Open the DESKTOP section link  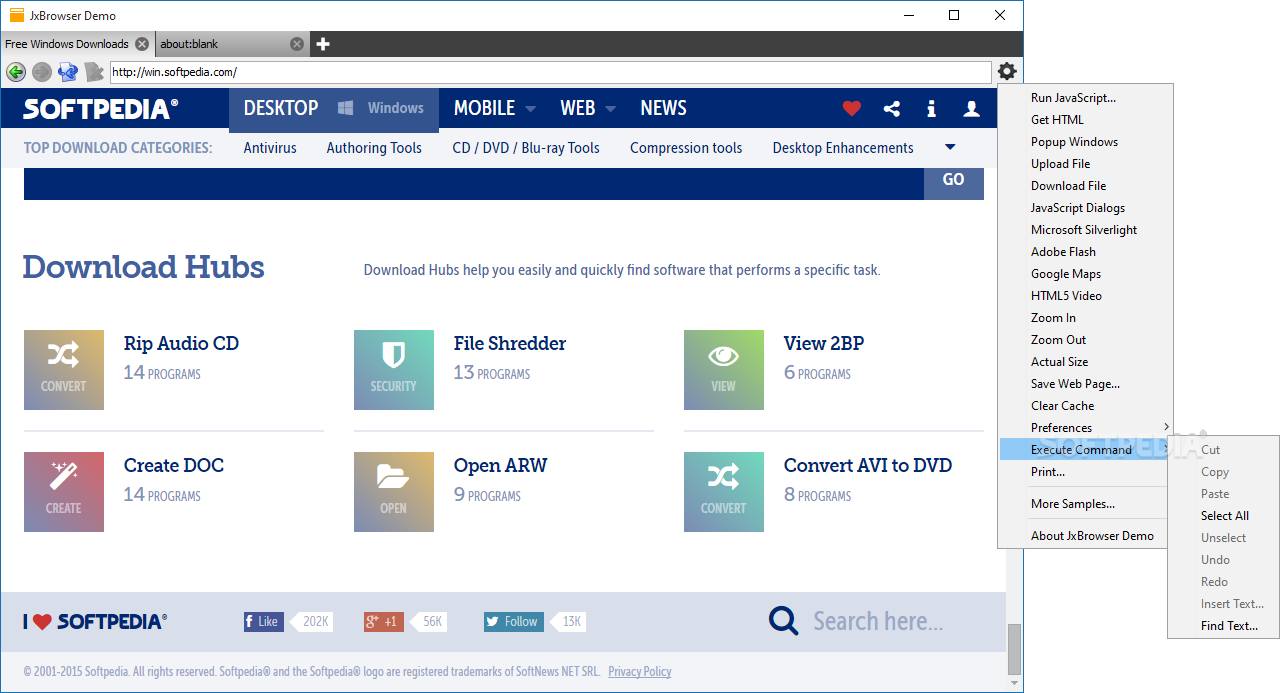click(x=281, y=108)
